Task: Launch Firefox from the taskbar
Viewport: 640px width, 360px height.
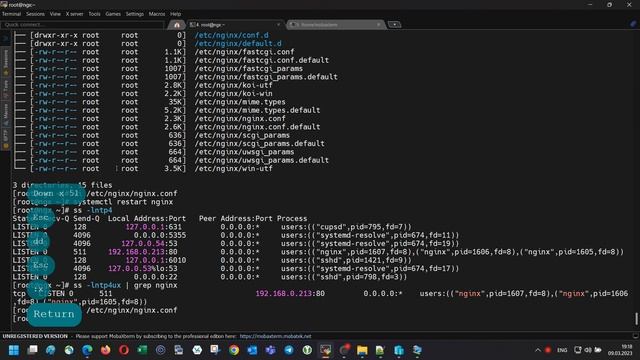Action: tap(105, 350)
